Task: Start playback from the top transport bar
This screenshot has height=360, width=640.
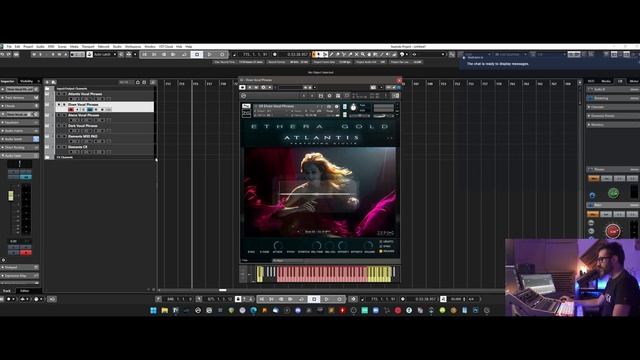Action: [209, 54]
